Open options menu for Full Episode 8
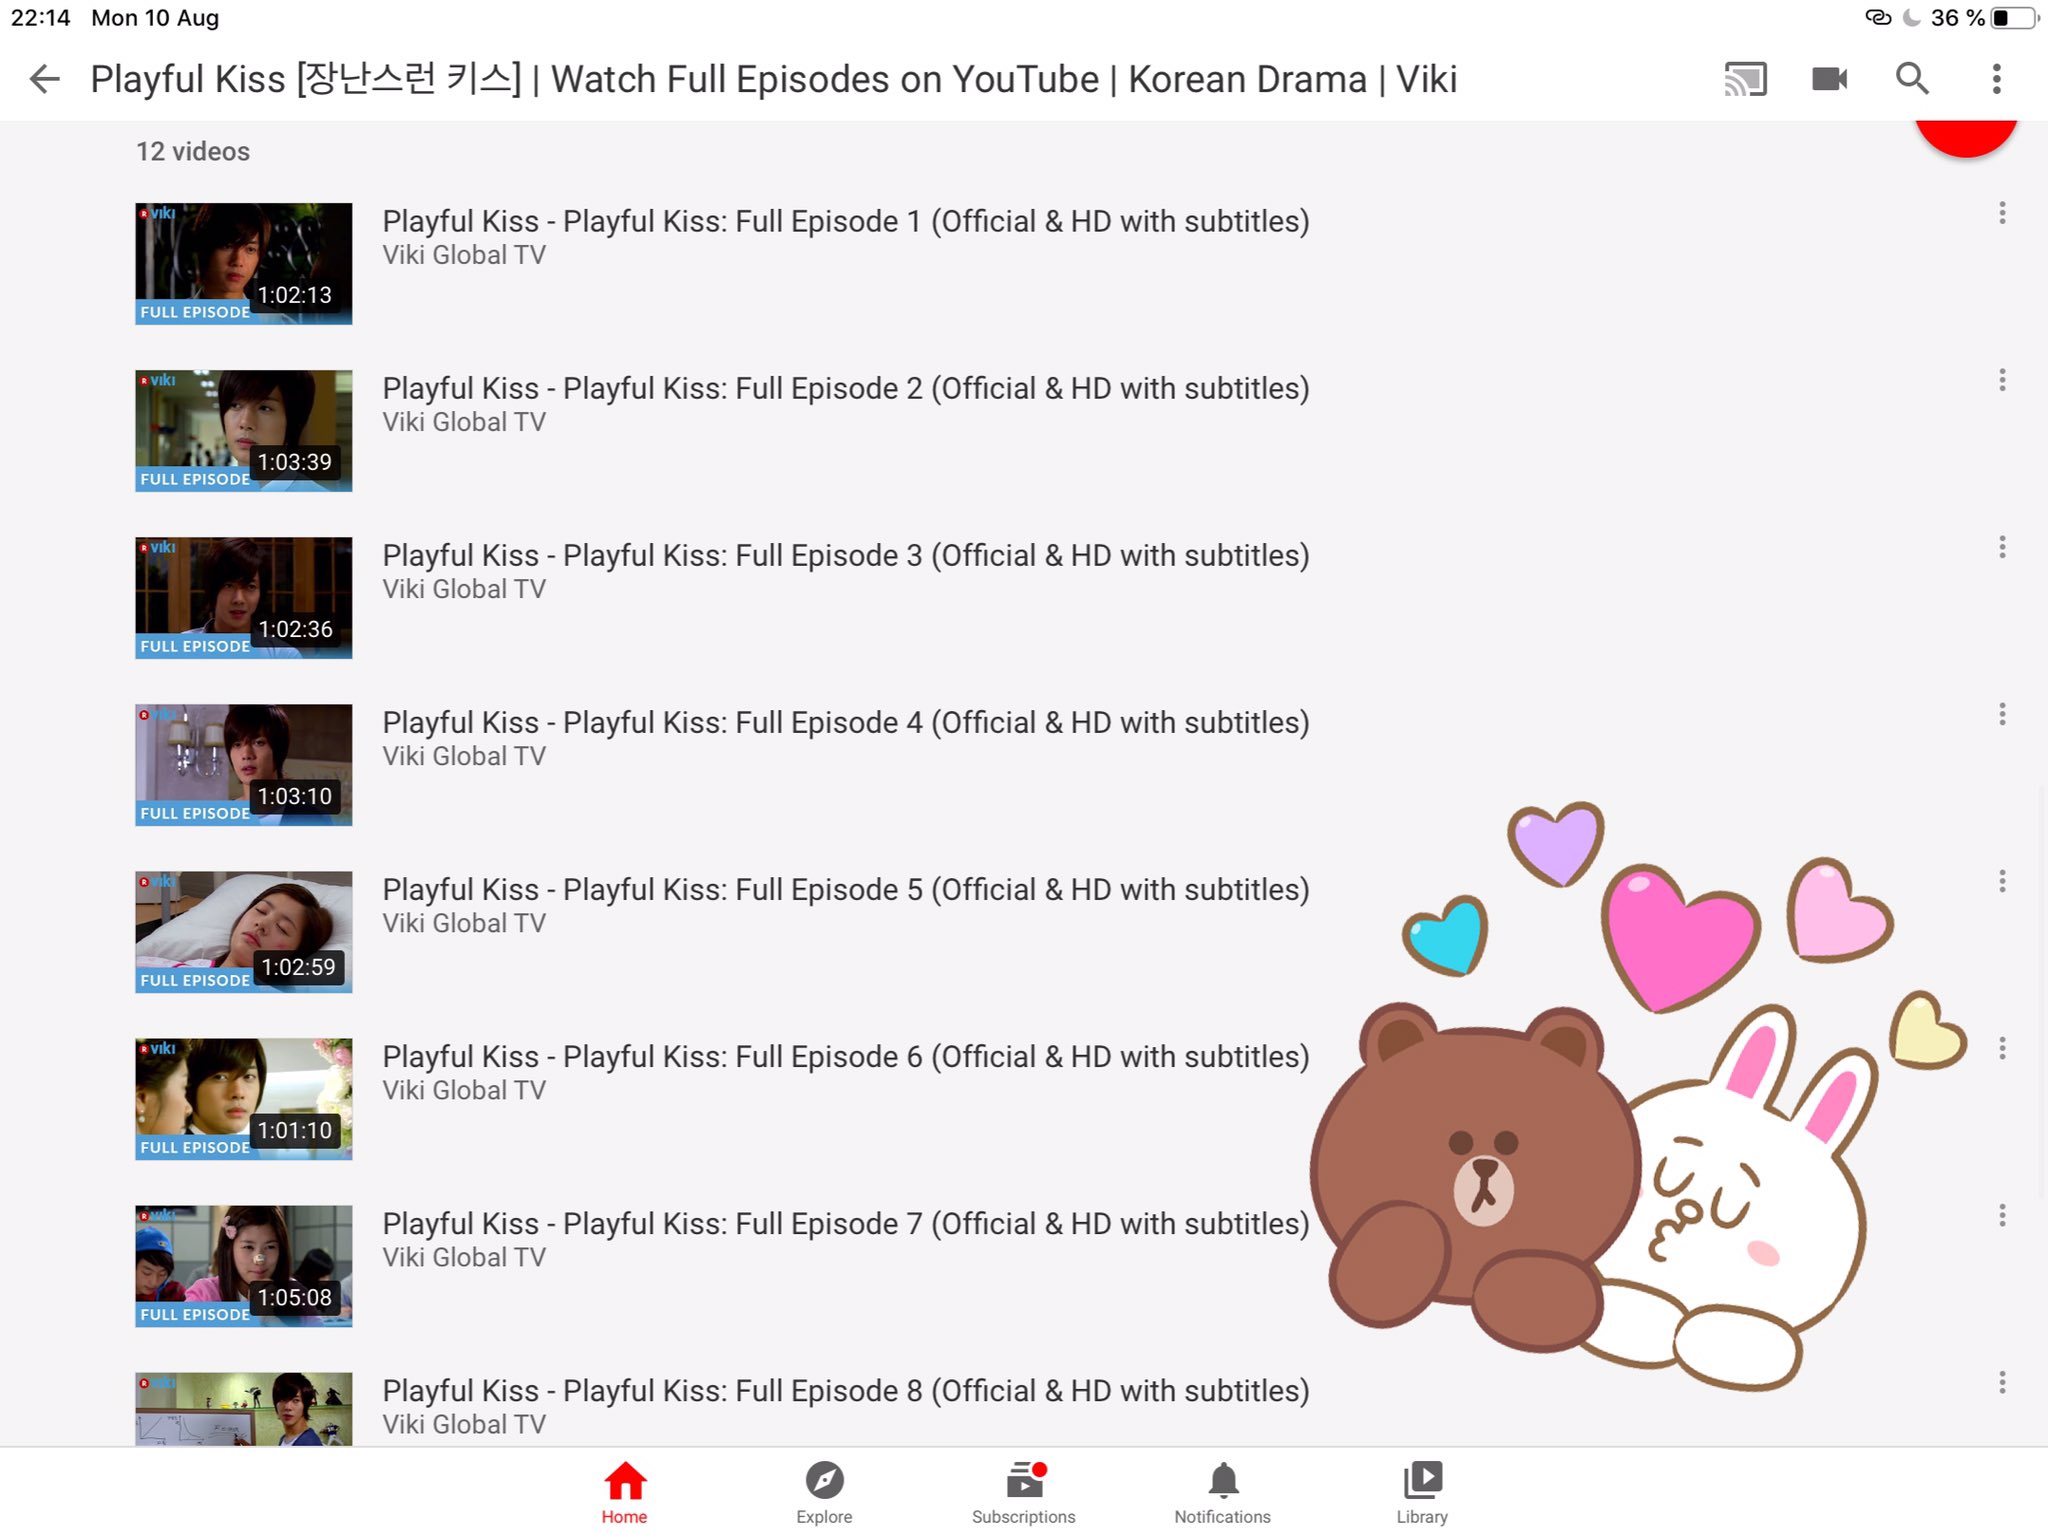 2002,1382
